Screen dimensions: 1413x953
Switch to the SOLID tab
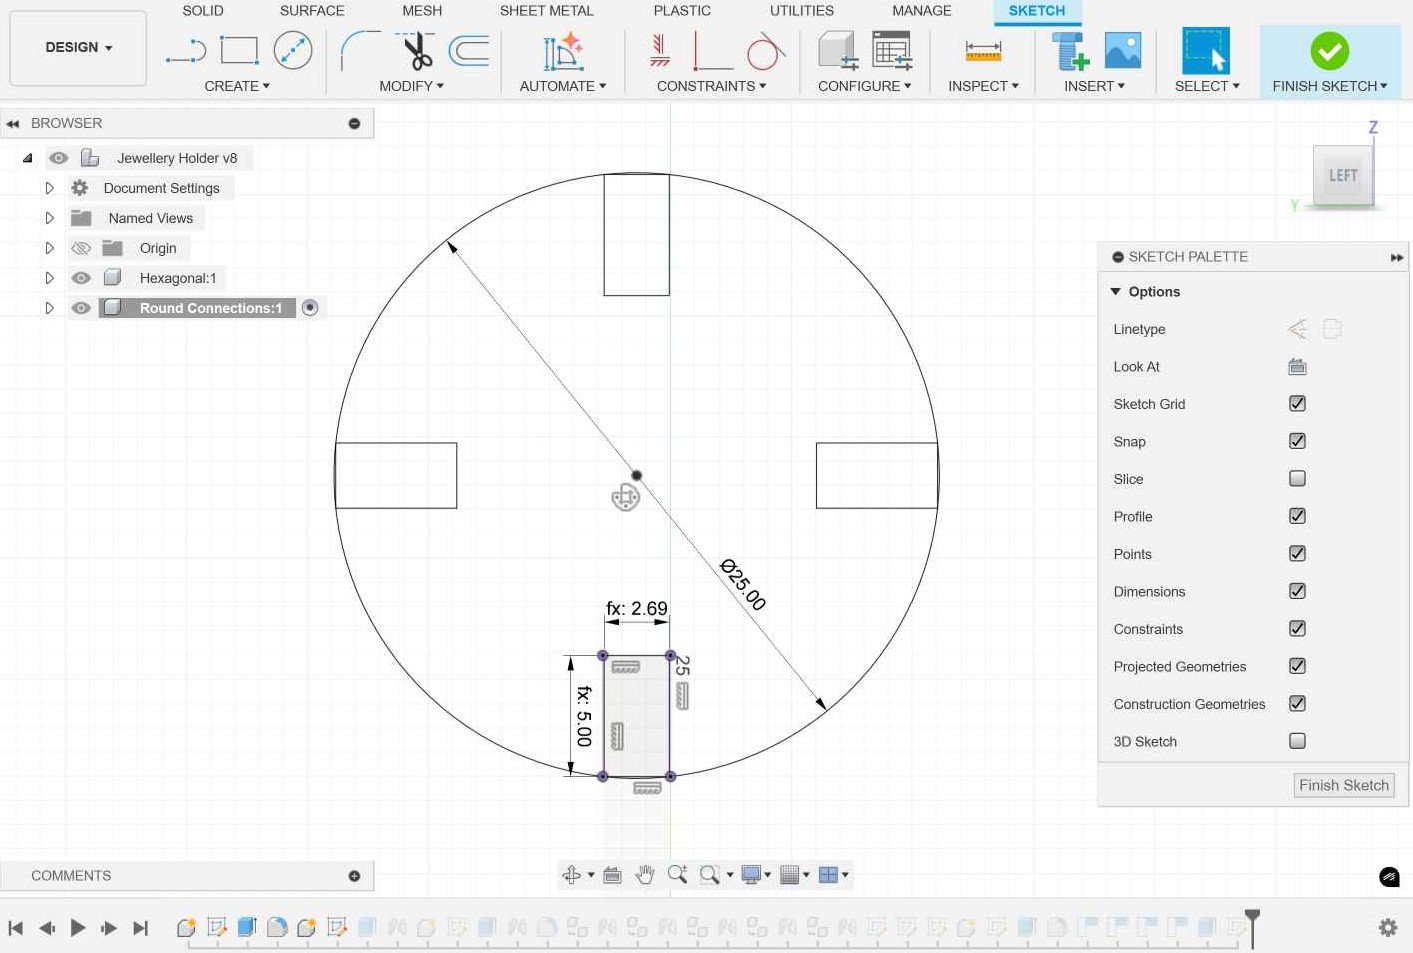(203, 11)
